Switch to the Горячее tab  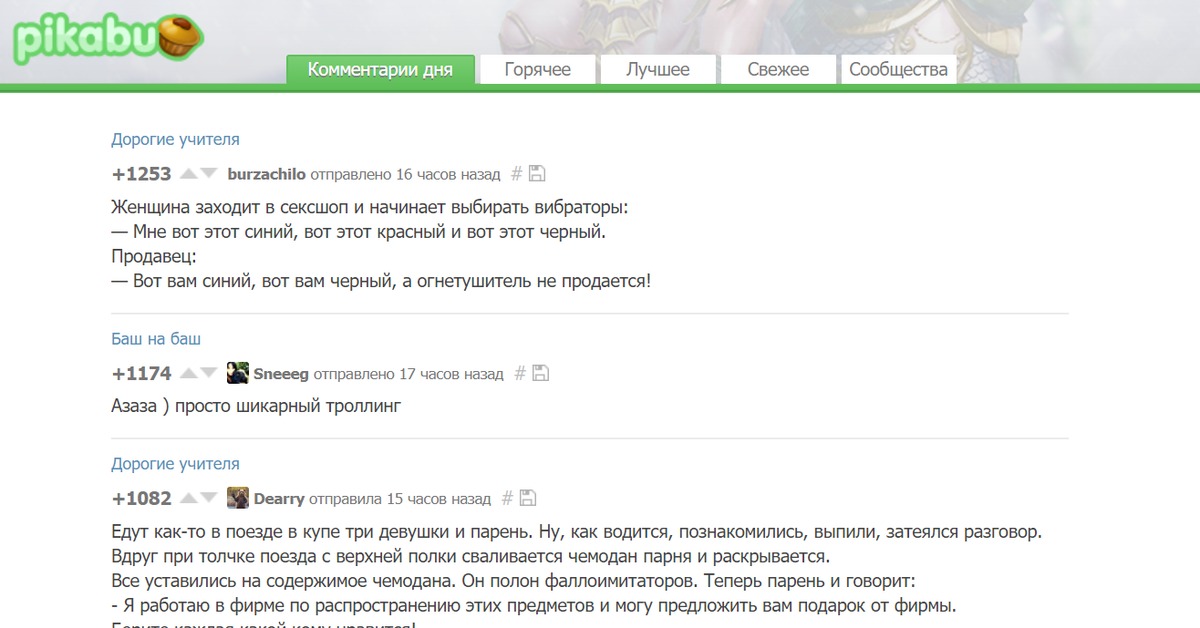click(x=537, y=70)
